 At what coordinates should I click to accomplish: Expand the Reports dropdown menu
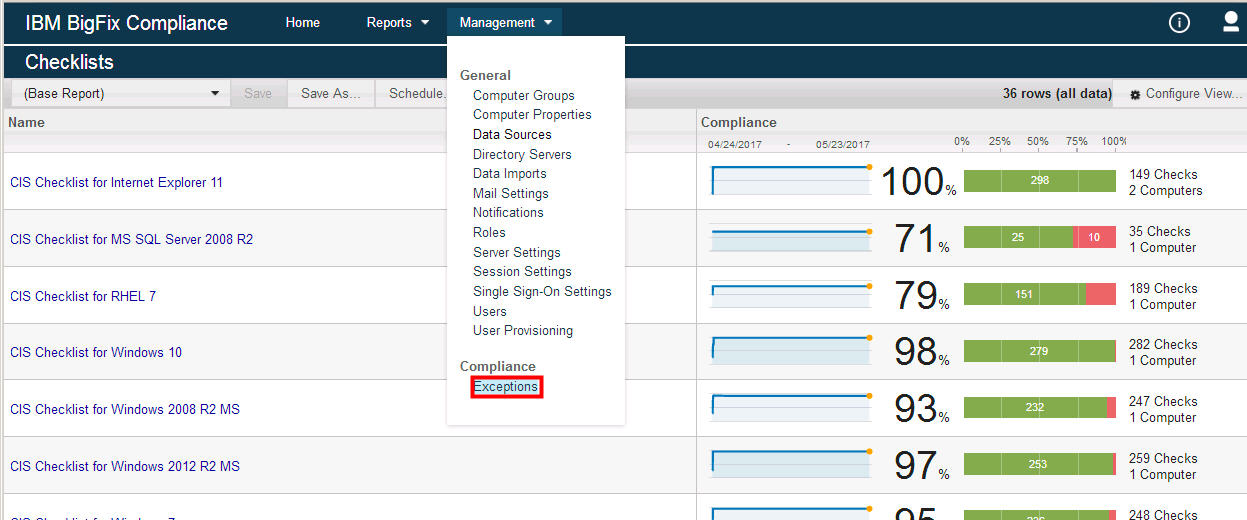tap(397, 23)
